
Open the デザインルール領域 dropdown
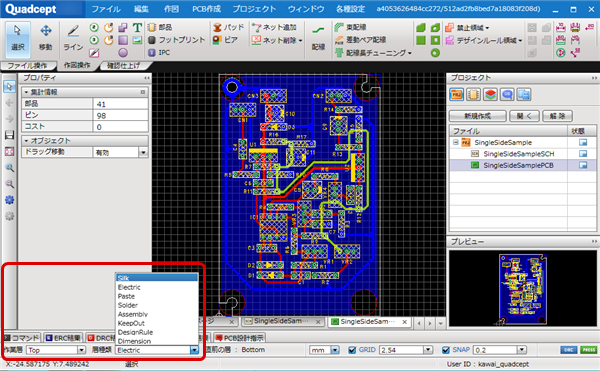[520, 41]
